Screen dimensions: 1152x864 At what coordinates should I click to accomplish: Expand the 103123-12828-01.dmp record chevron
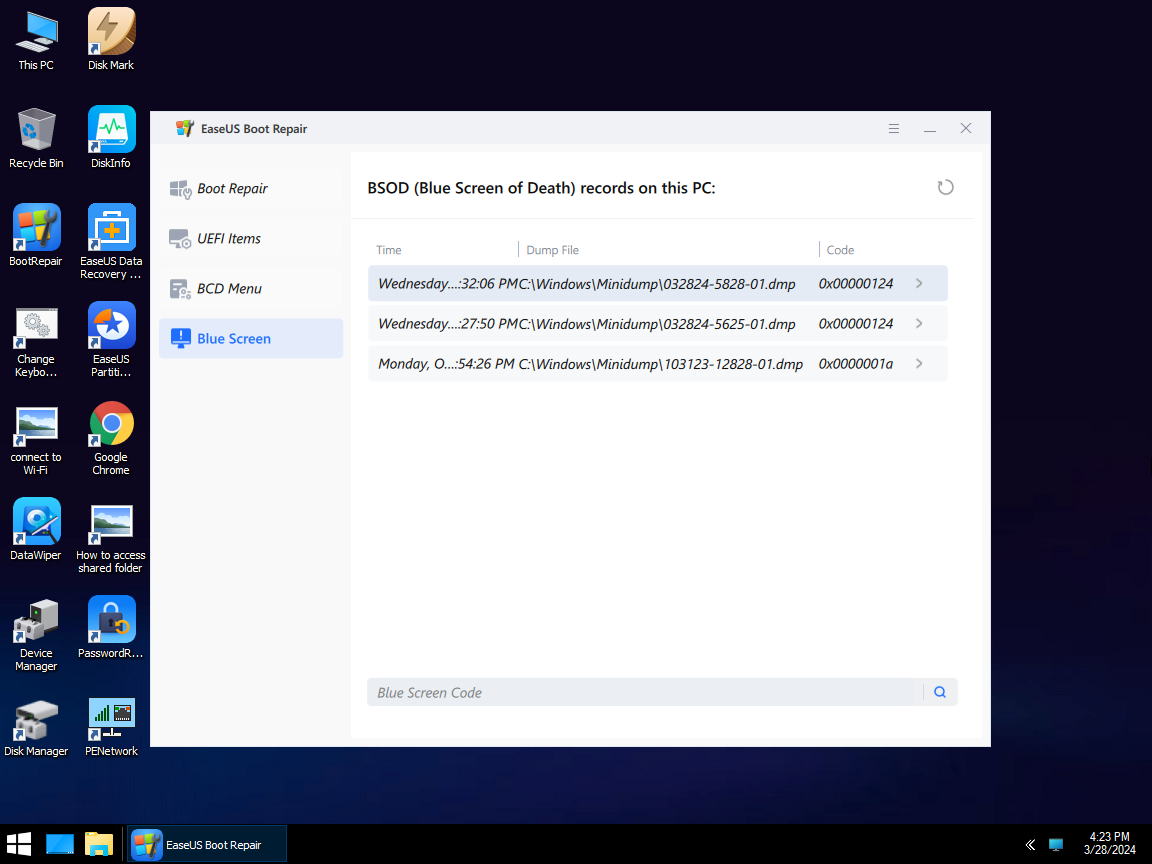pos(919,364)
